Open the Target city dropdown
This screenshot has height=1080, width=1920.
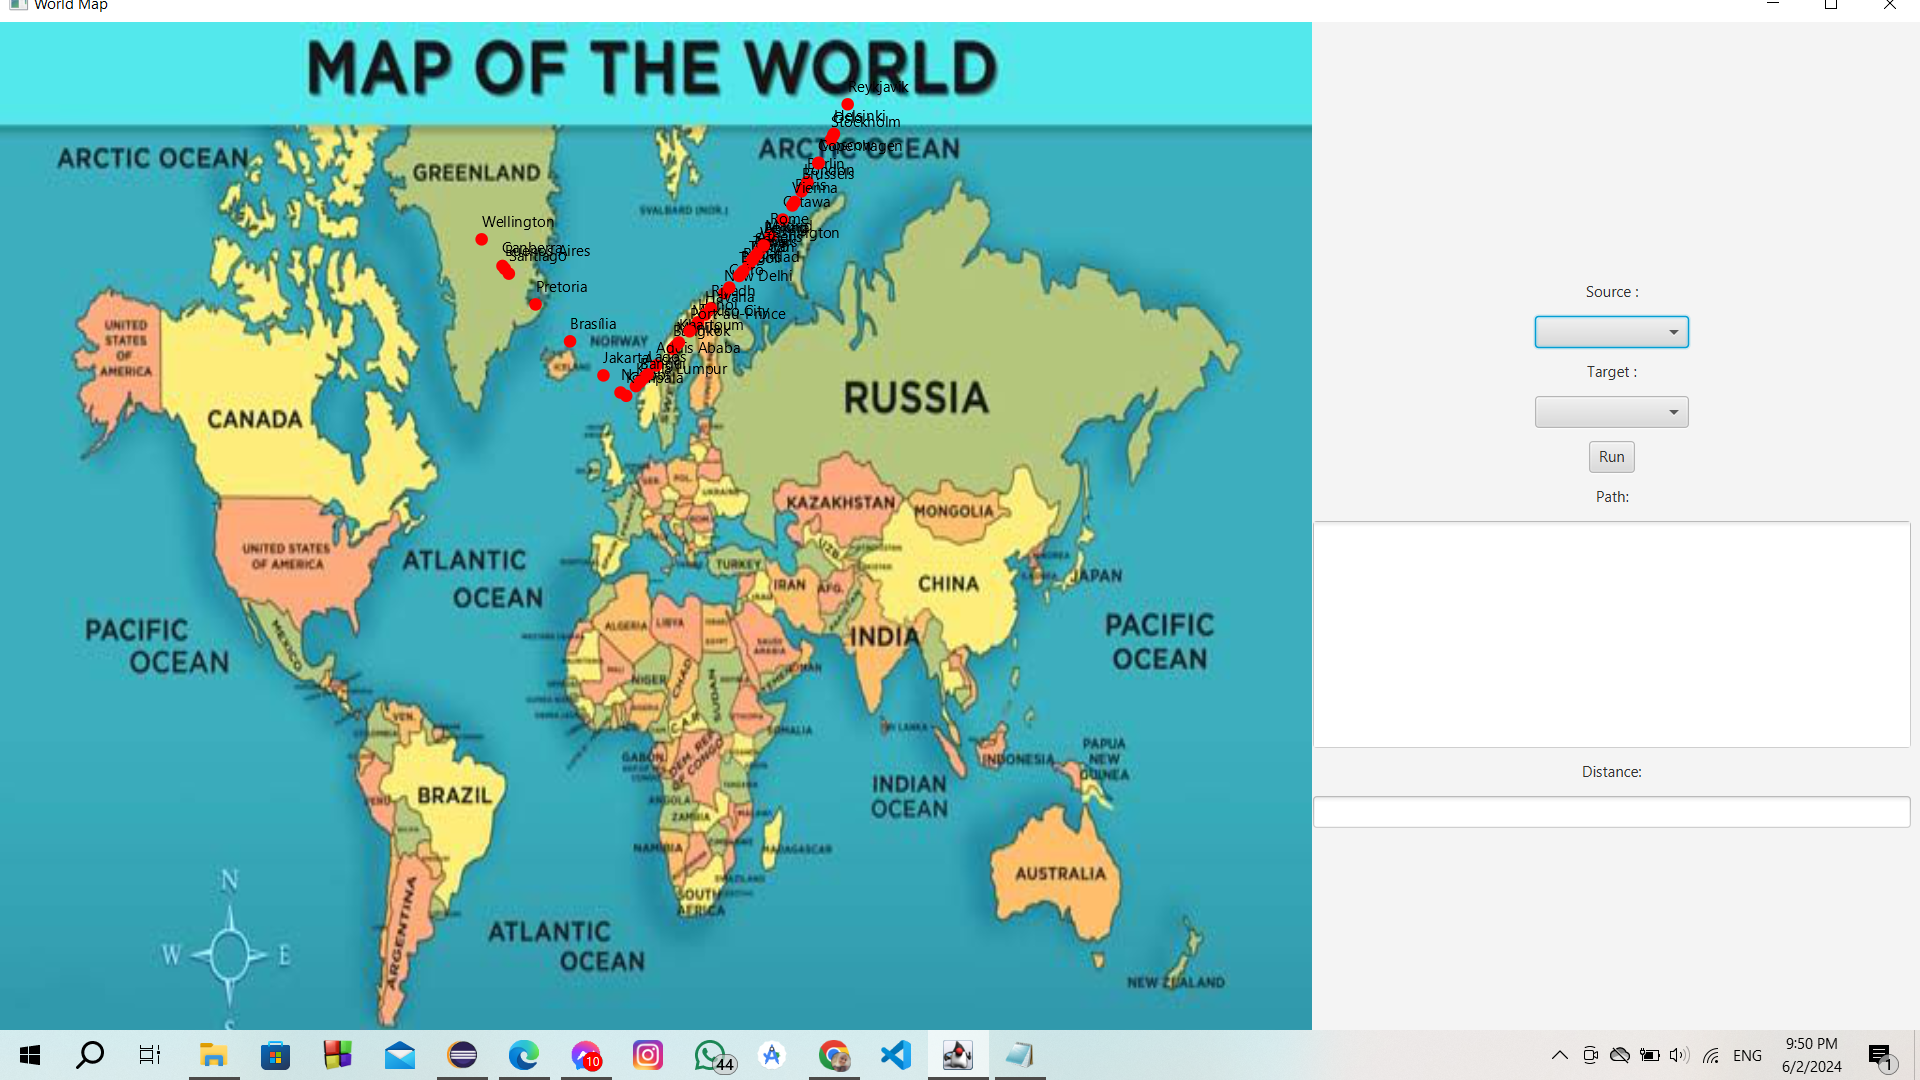pyautogui.click(x=1611, y=412)
